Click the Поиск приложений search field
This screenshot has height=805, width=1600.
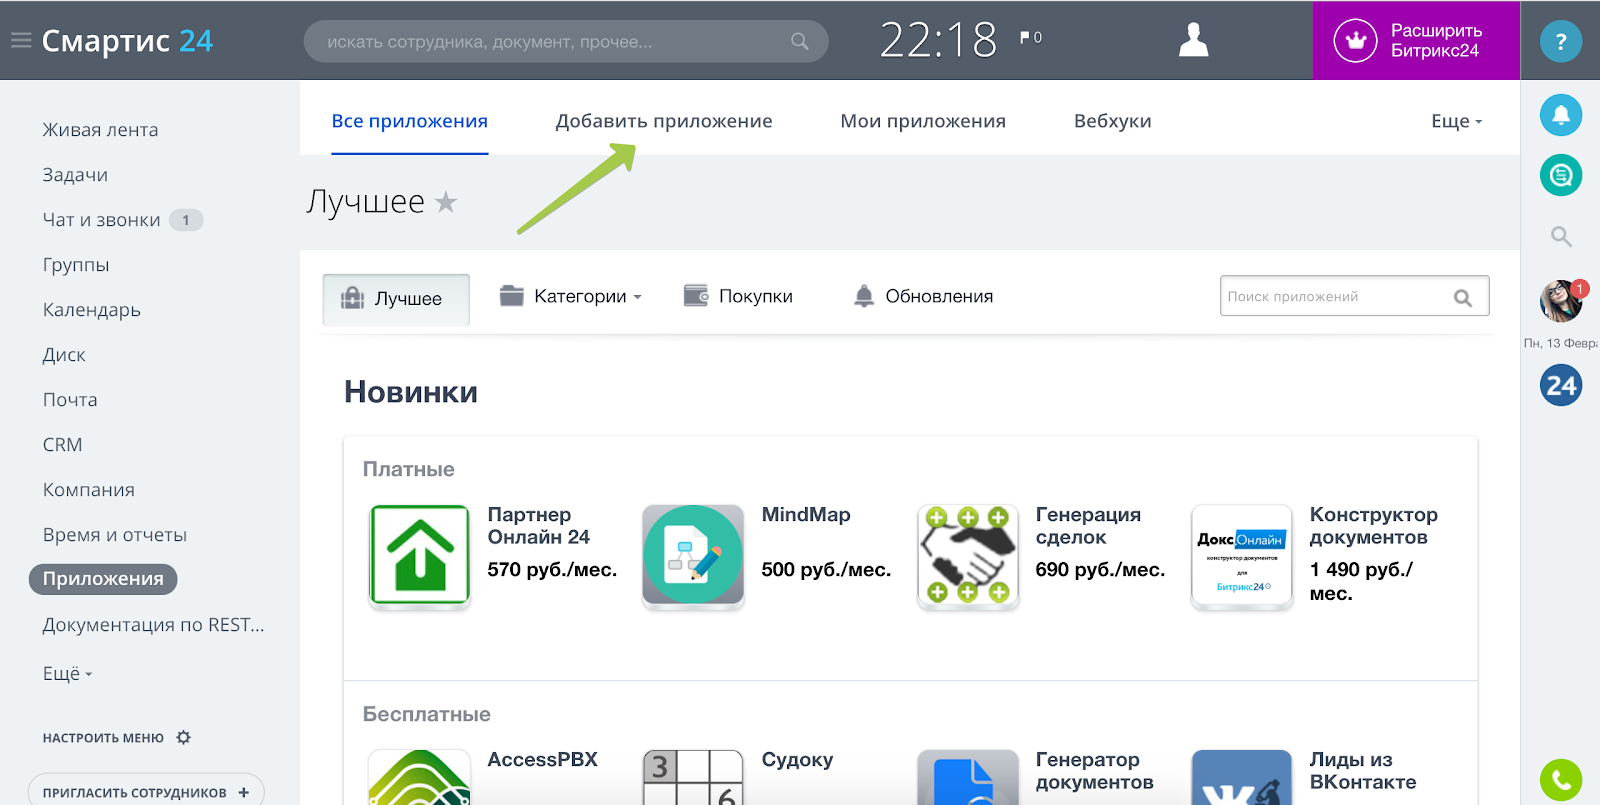[1335, 297]
